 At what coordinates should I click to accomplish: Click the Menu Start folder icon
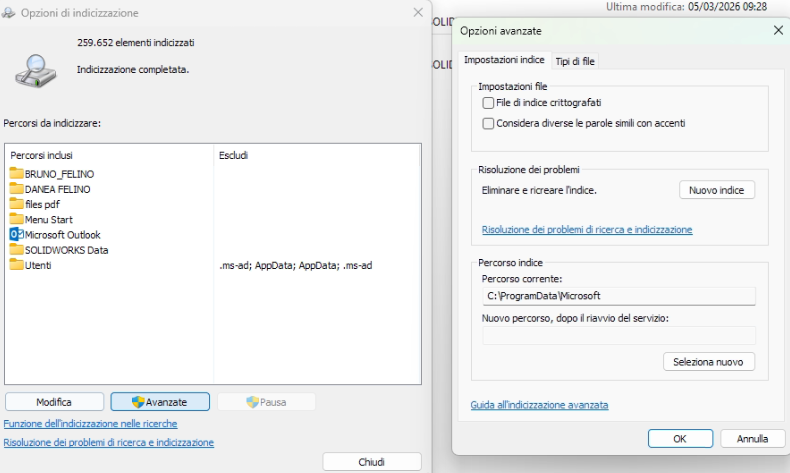(17, 219)
